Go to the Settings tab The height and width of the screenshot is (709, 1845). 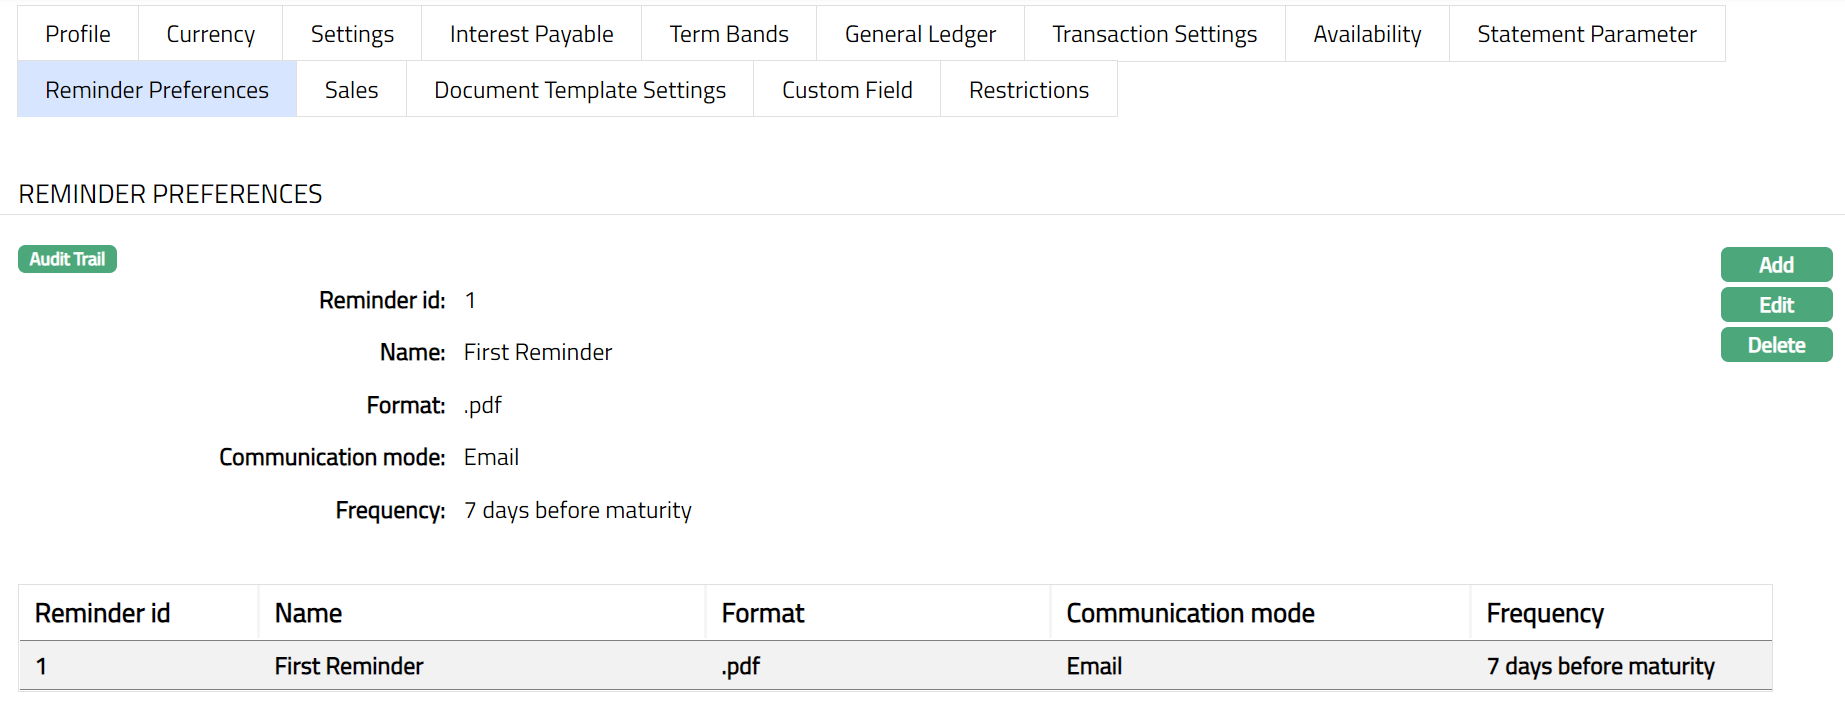tap(352, 34)
